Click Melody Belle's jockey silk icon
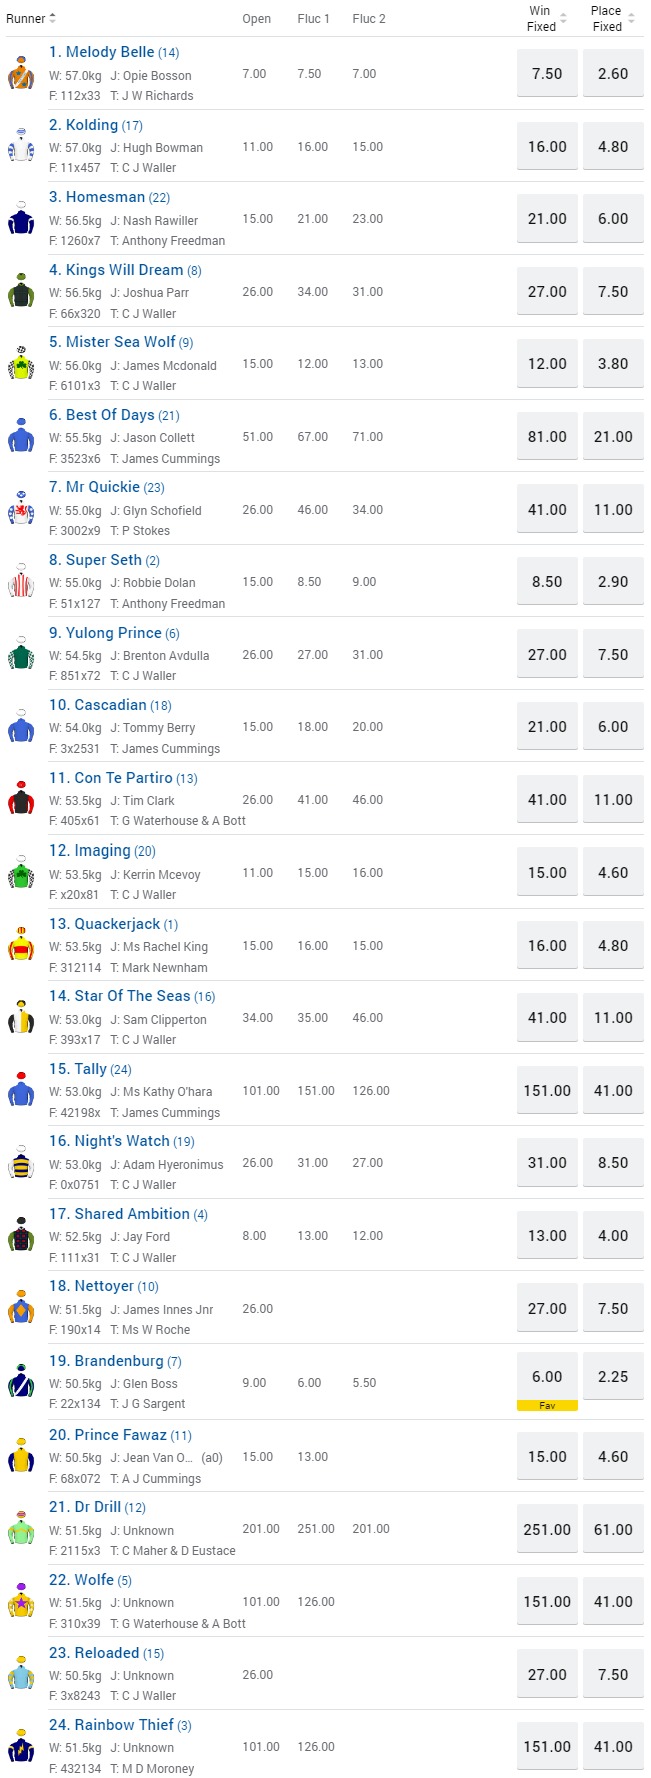The width and height of the screenshot is (651, 1778). point(21,74)
